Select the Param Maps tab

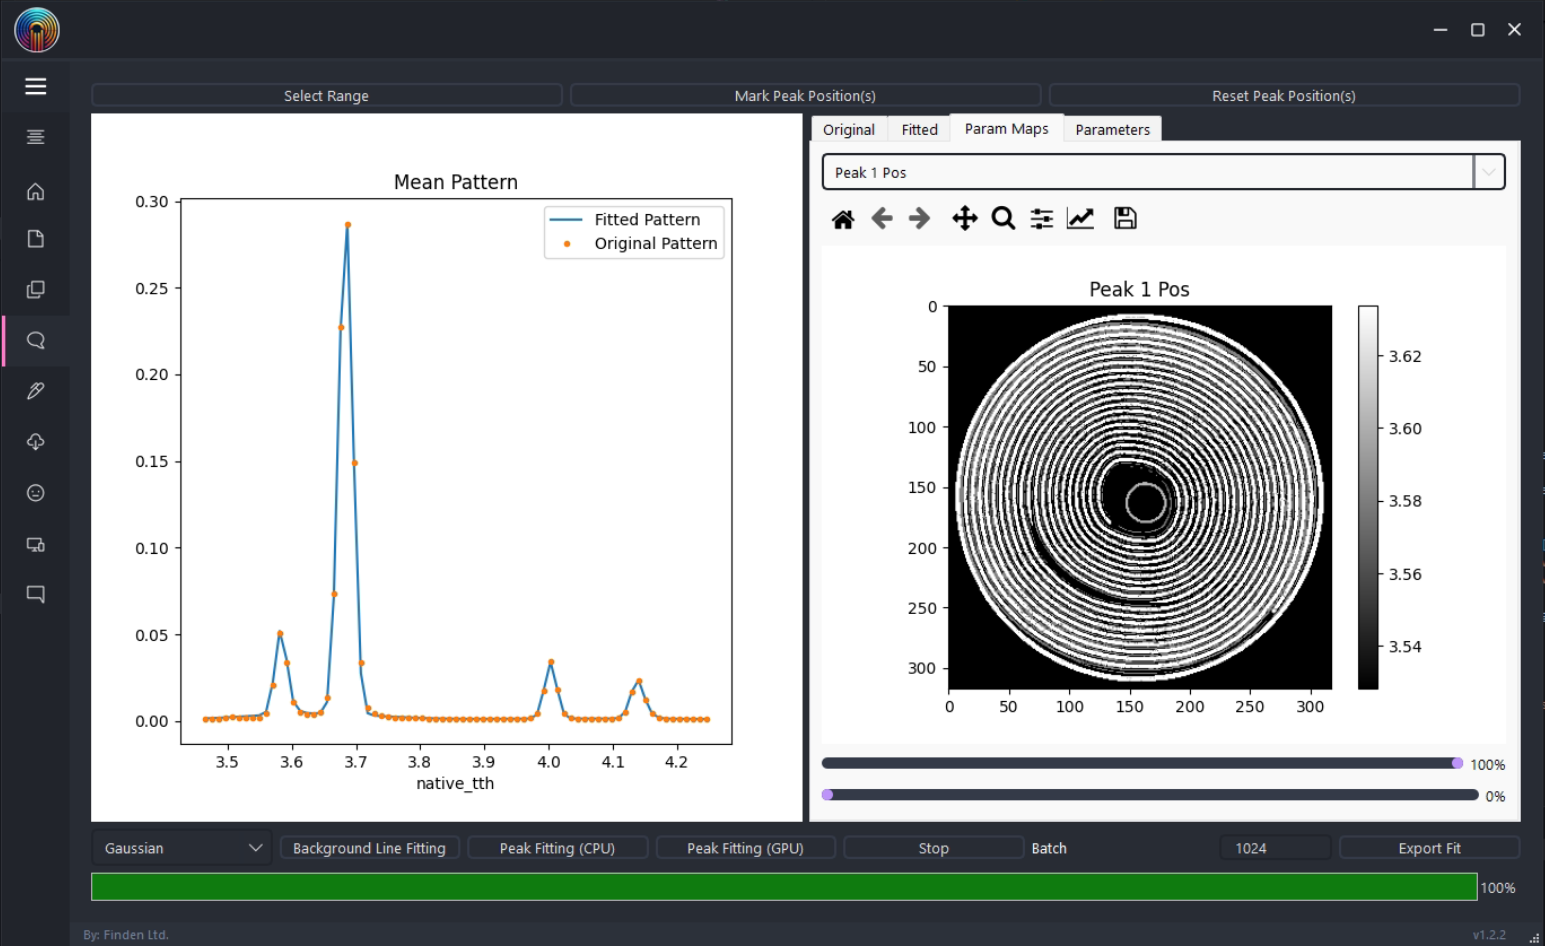(x=1007, y=129)
